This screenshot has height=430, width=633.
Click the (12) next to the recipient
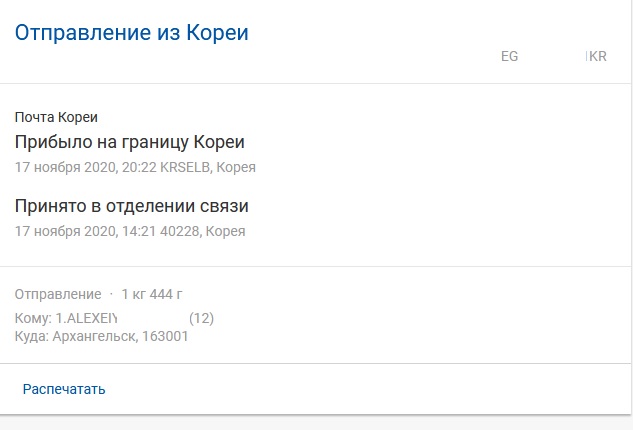pyautogui.click(x=201, y=318)
